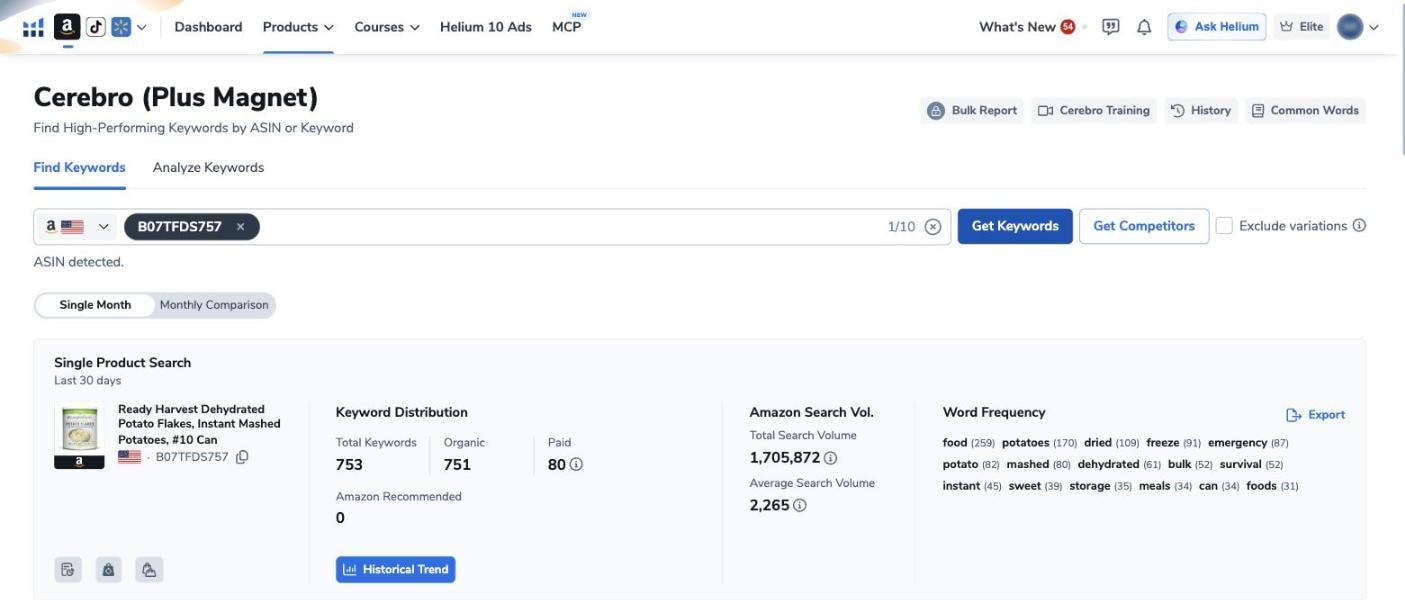Copy the B07TFDS757 ASIN
1405x600 pixels.
(x=242, y=457)
